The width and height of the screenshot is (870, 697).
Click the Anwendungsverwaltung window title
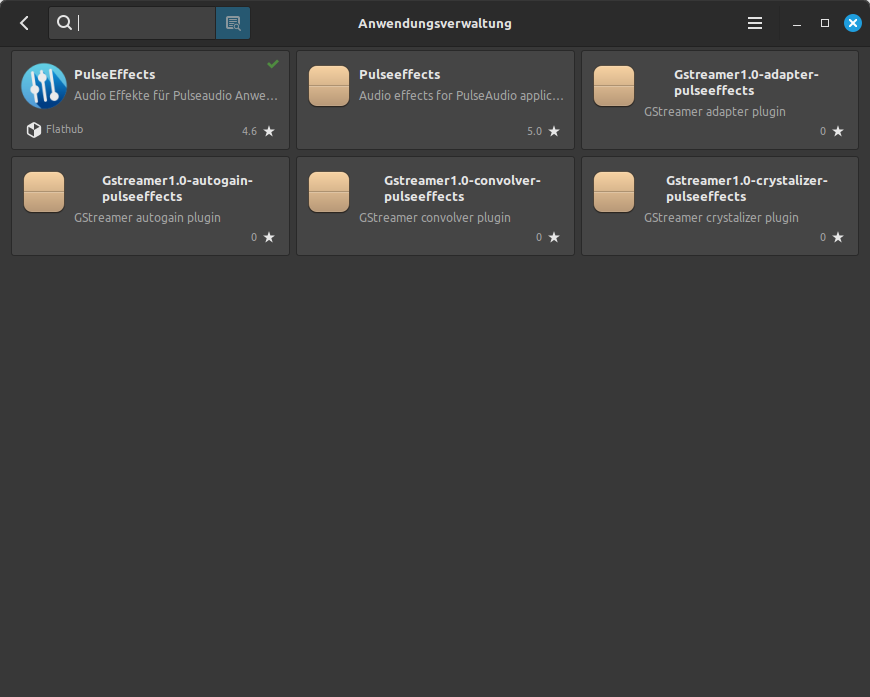435,23
